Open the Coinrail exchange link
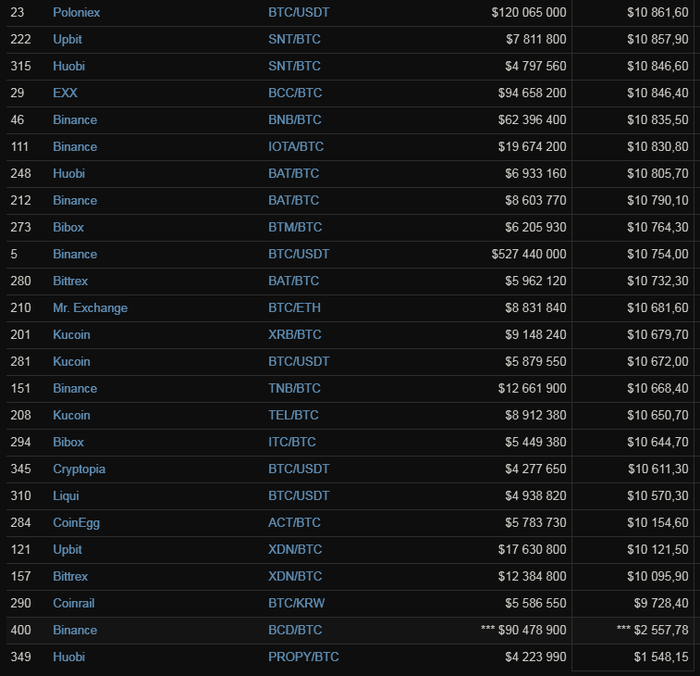Viewport: 700px width, 676px height. tap(74, 604)
